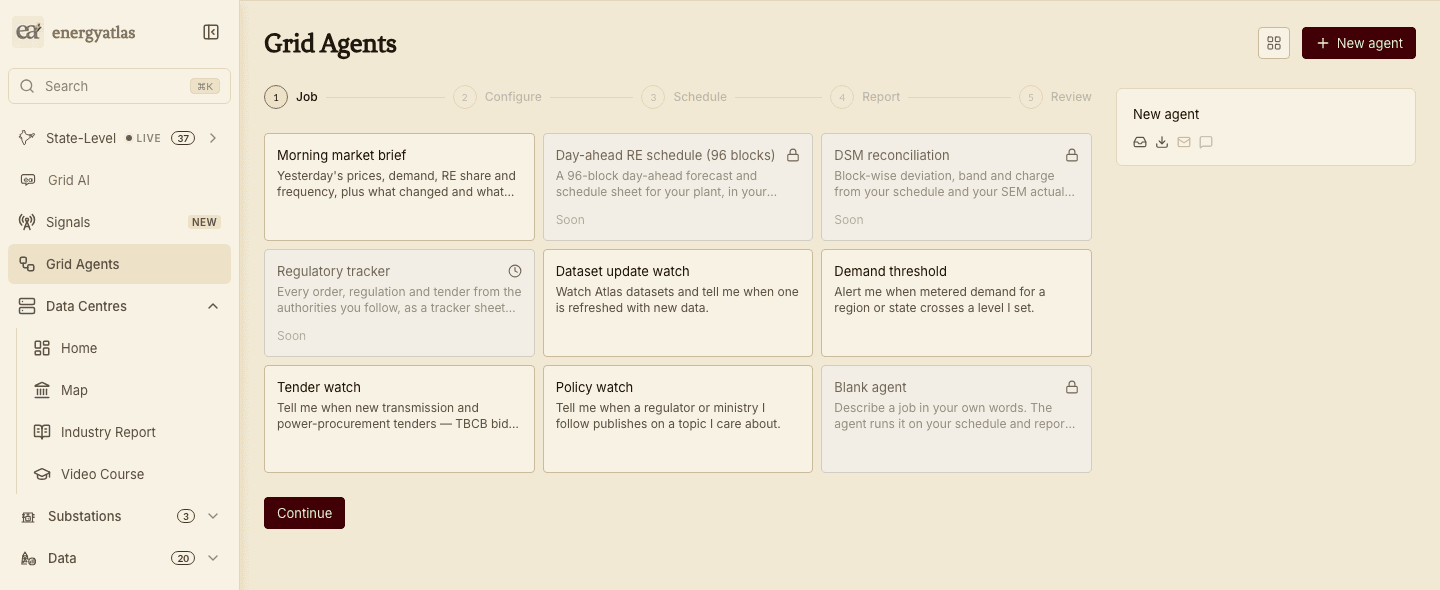Click the mail icon on New agent card
This screenshot has width=1440, height=590.
1184,142
